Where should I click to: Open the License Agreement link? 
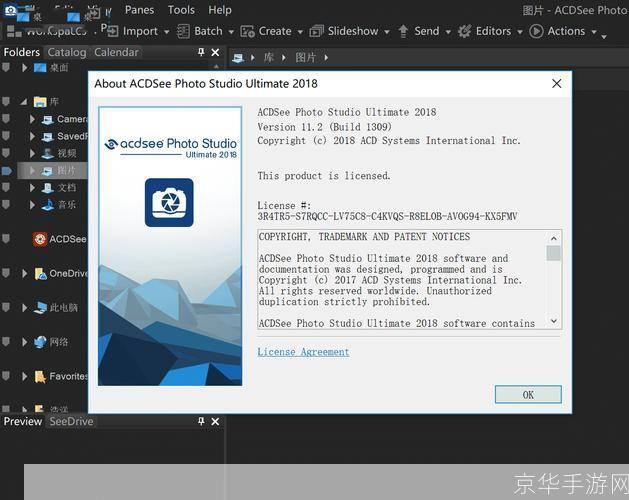tap(303, 352)
